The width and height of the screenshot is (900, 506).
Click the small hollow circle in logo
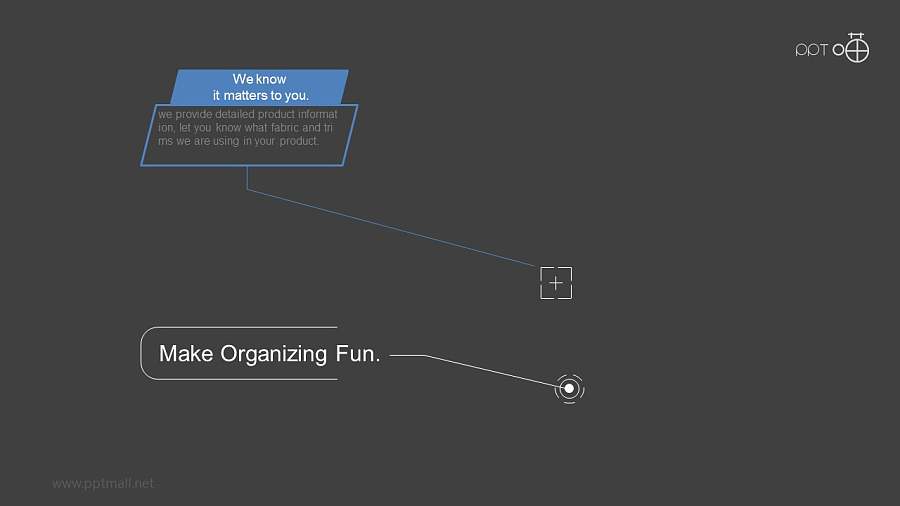[839, 50]
